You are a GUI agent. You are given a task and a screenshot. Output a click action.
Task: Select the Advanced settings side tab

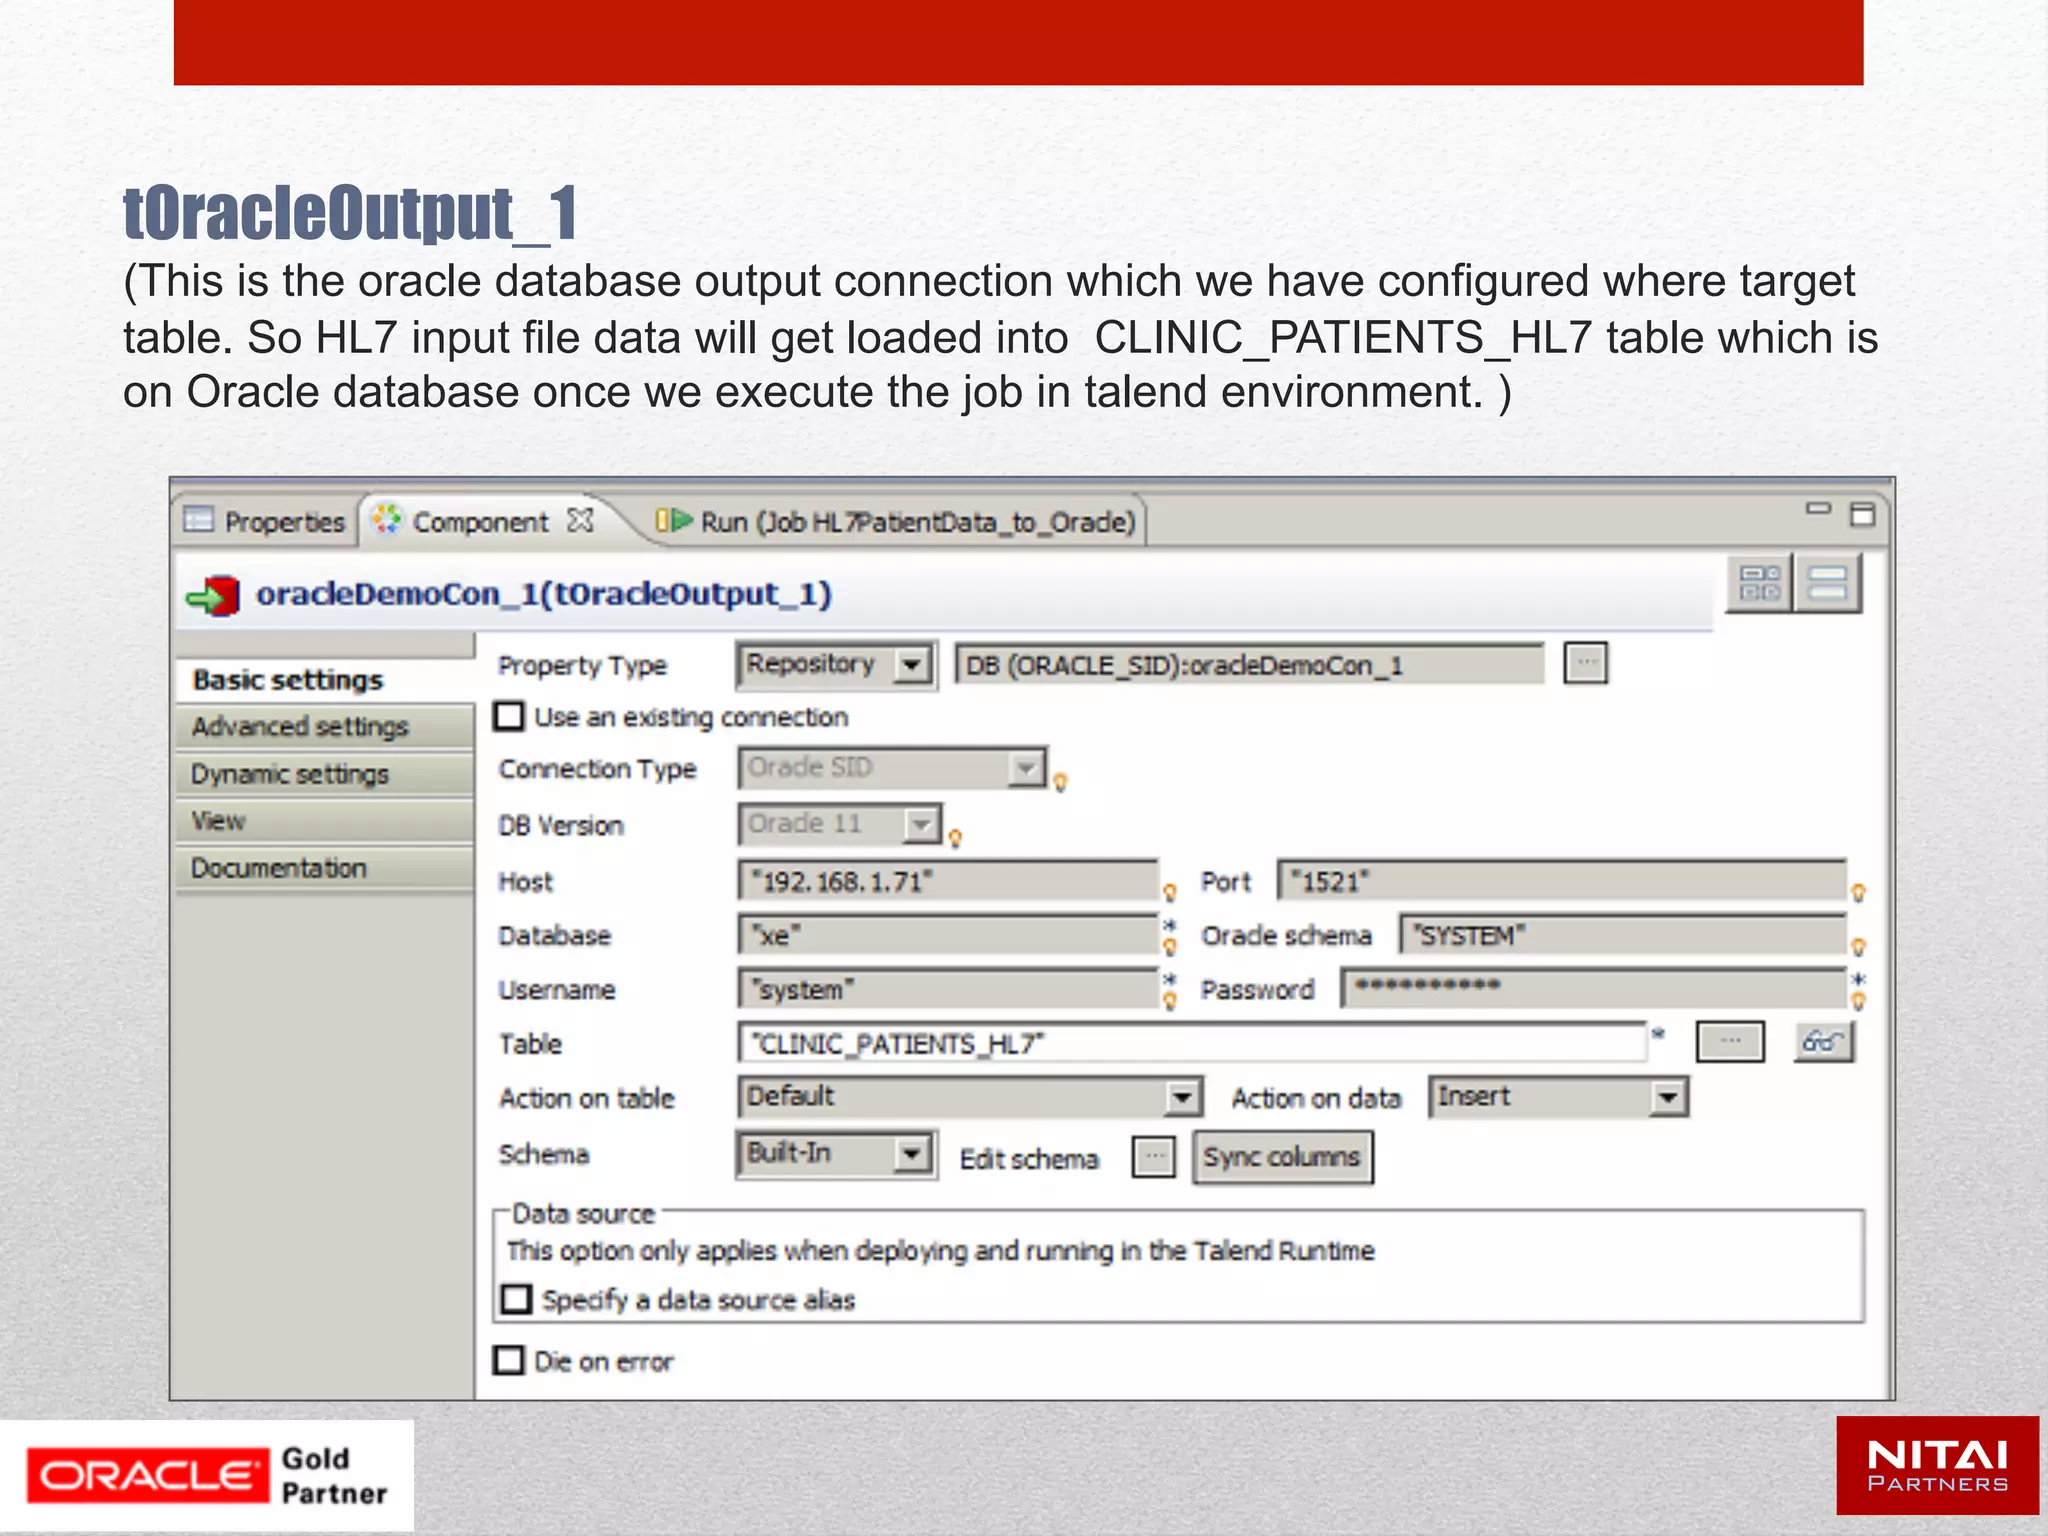pos(301,727)
